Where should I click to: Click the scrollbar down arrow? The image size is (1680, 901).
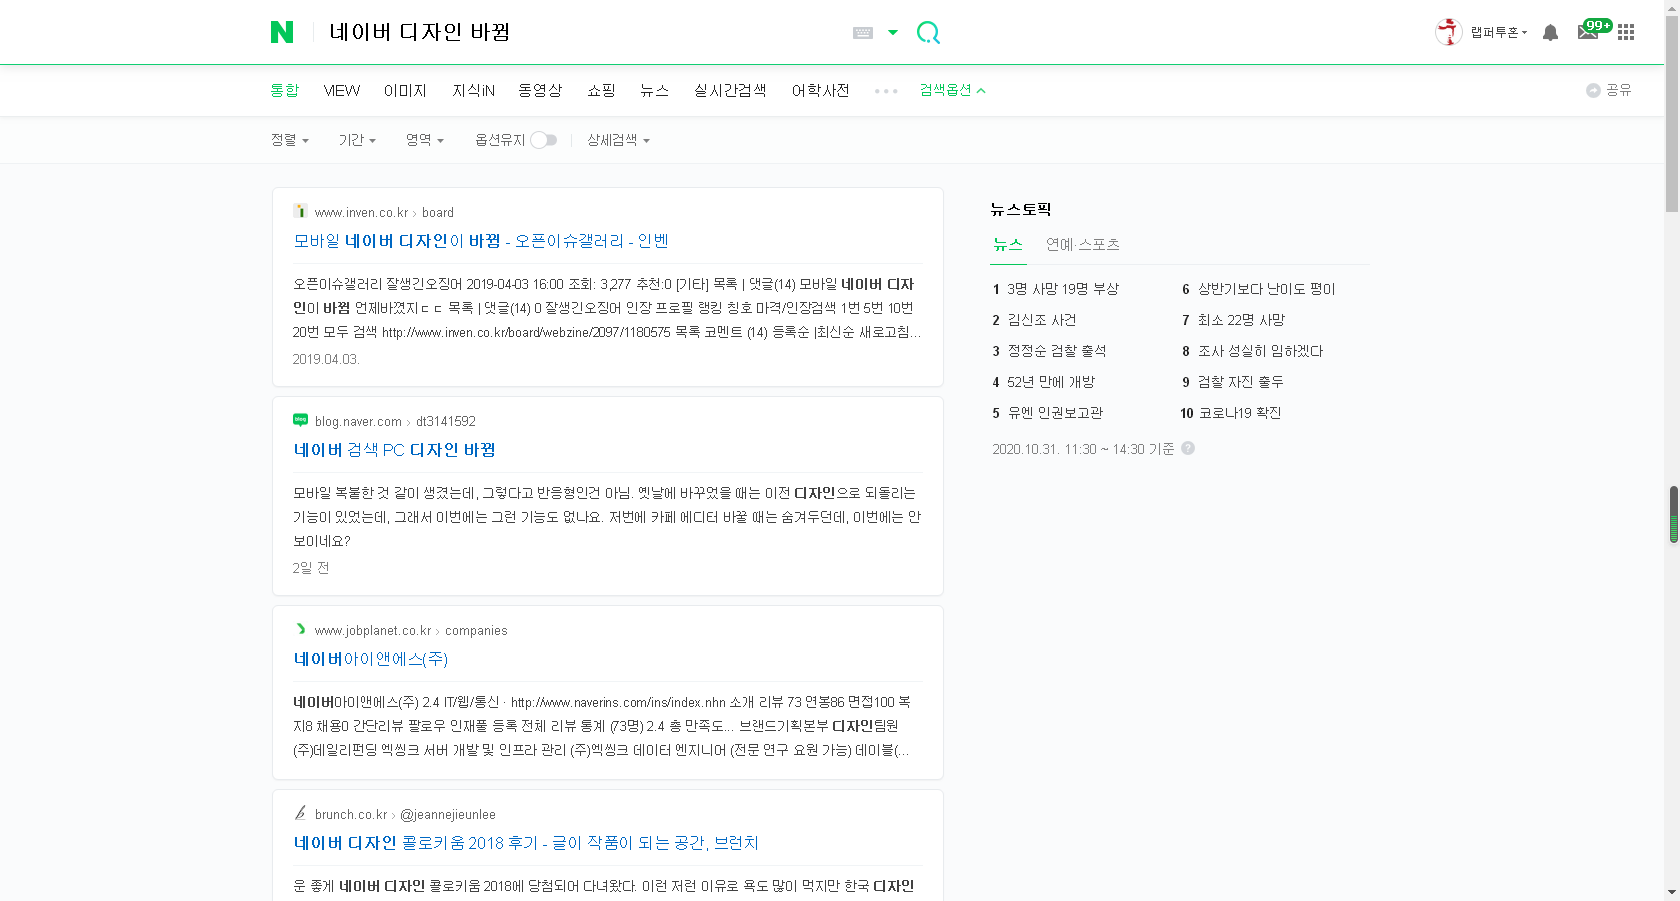[1672, 892]
